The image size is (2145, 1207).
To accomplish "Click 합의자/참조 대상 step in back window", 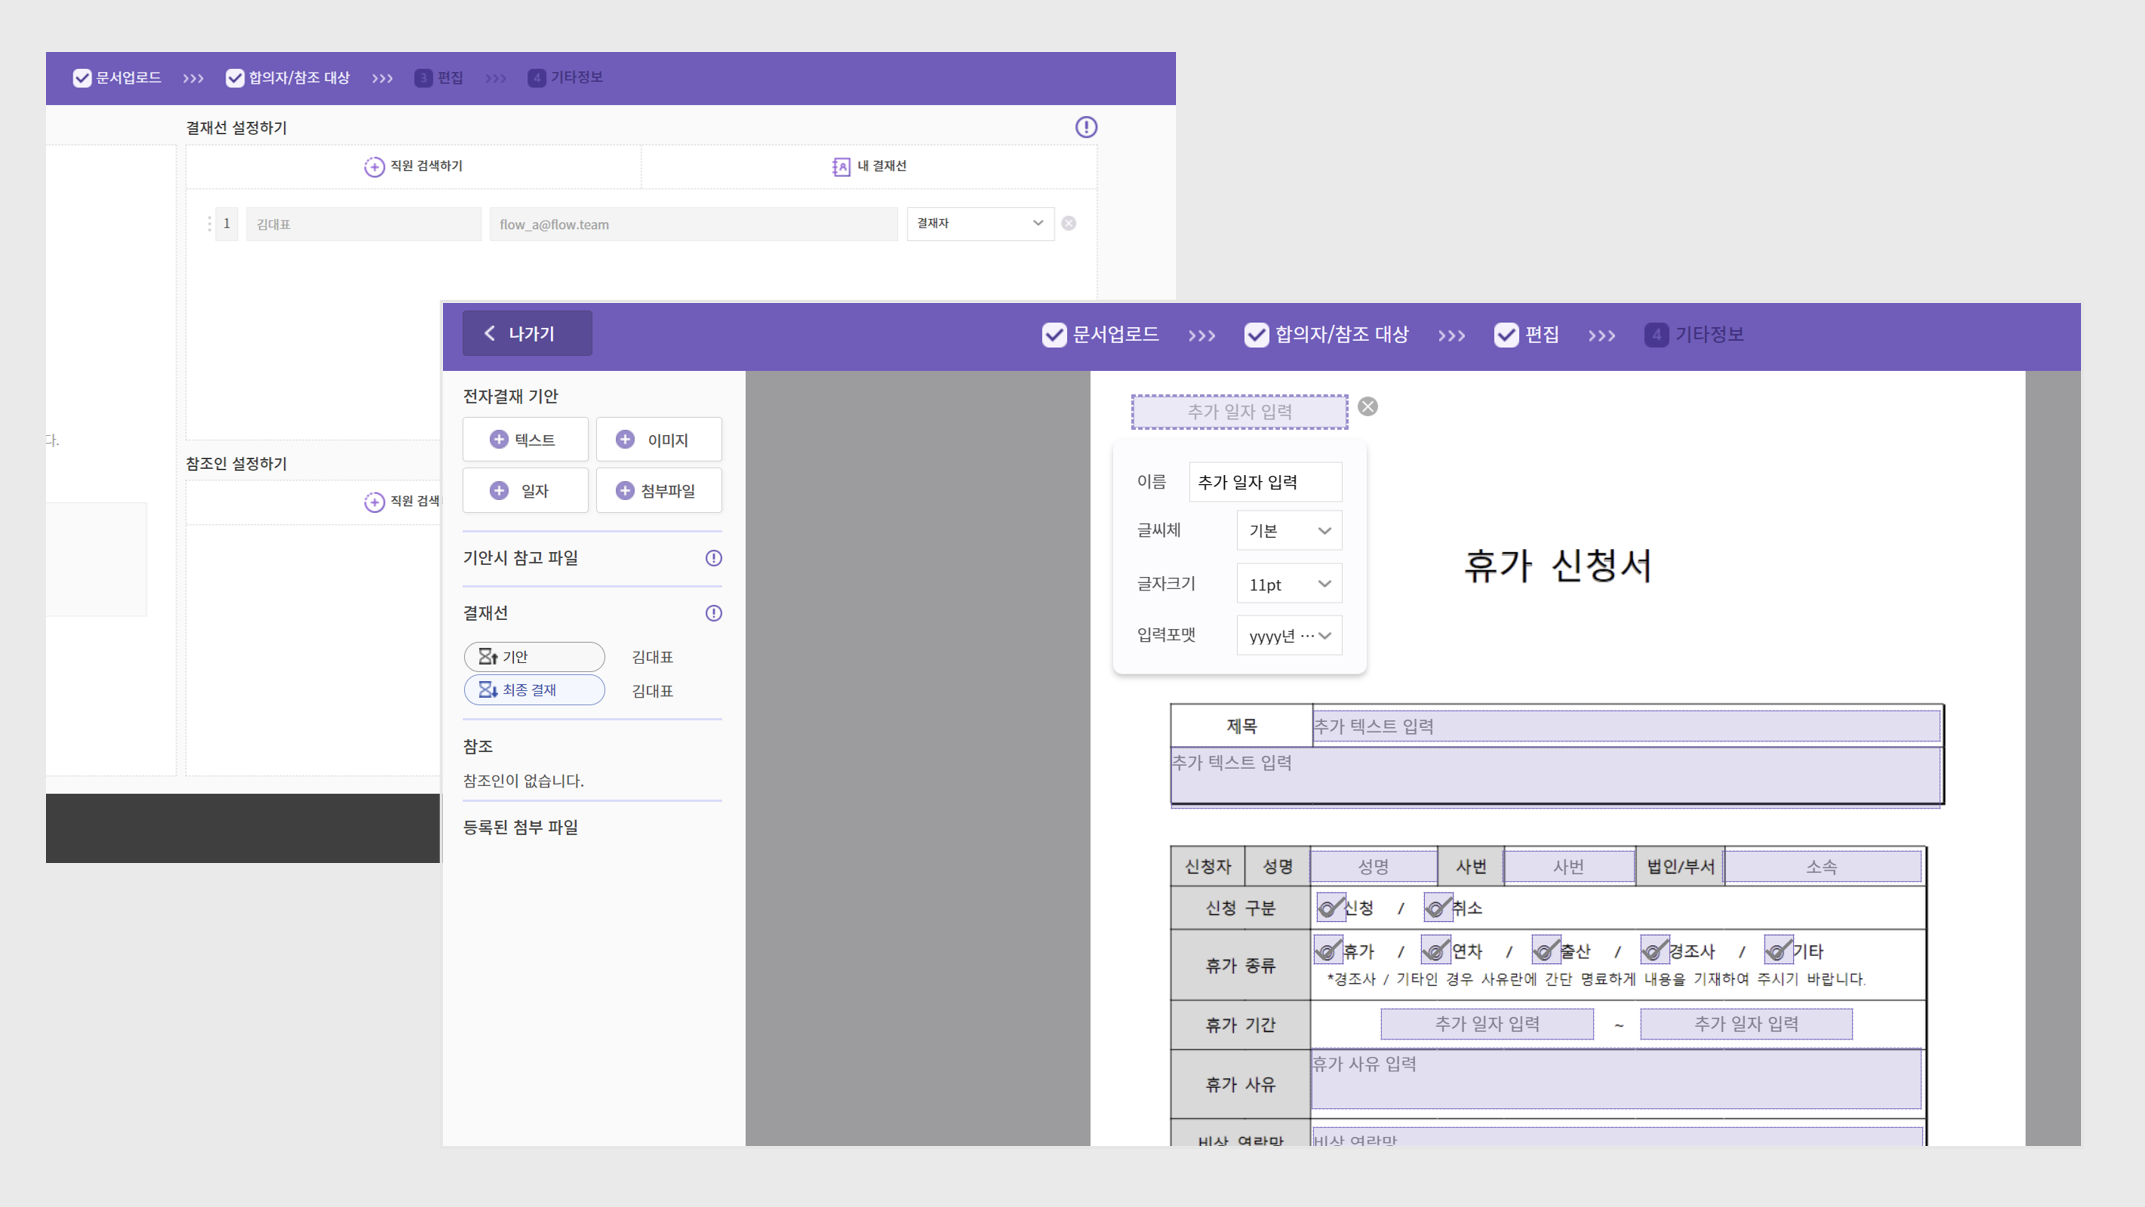I will click(x=288, y=78).
